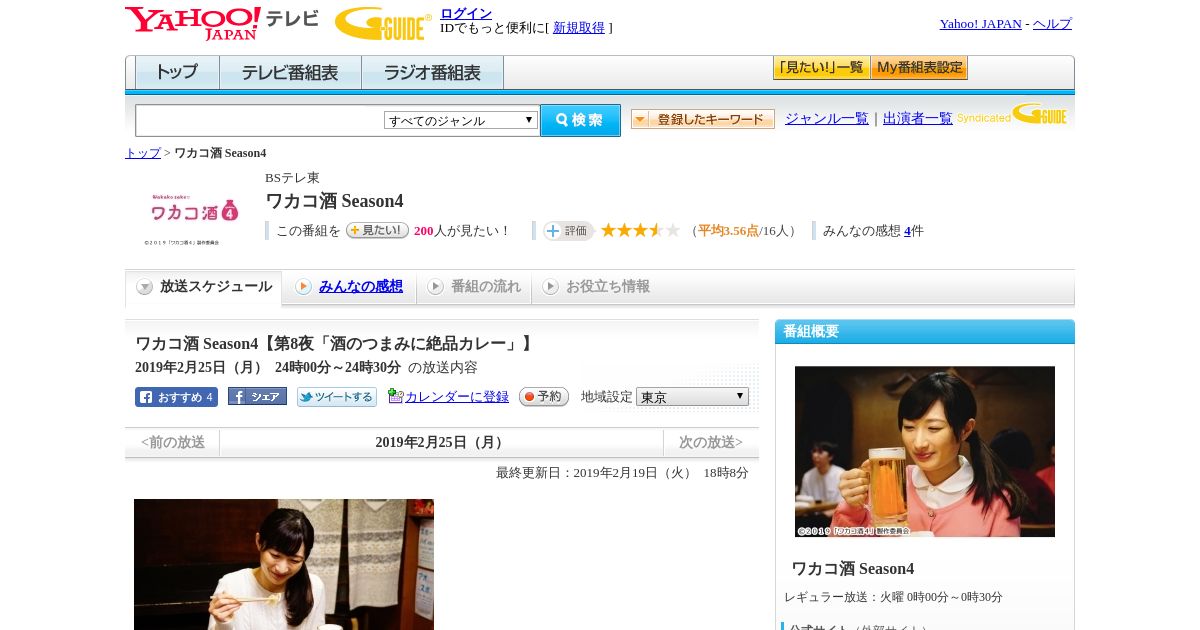
Task: Open the ヘルプ link
Action: tap(1052, 24)
